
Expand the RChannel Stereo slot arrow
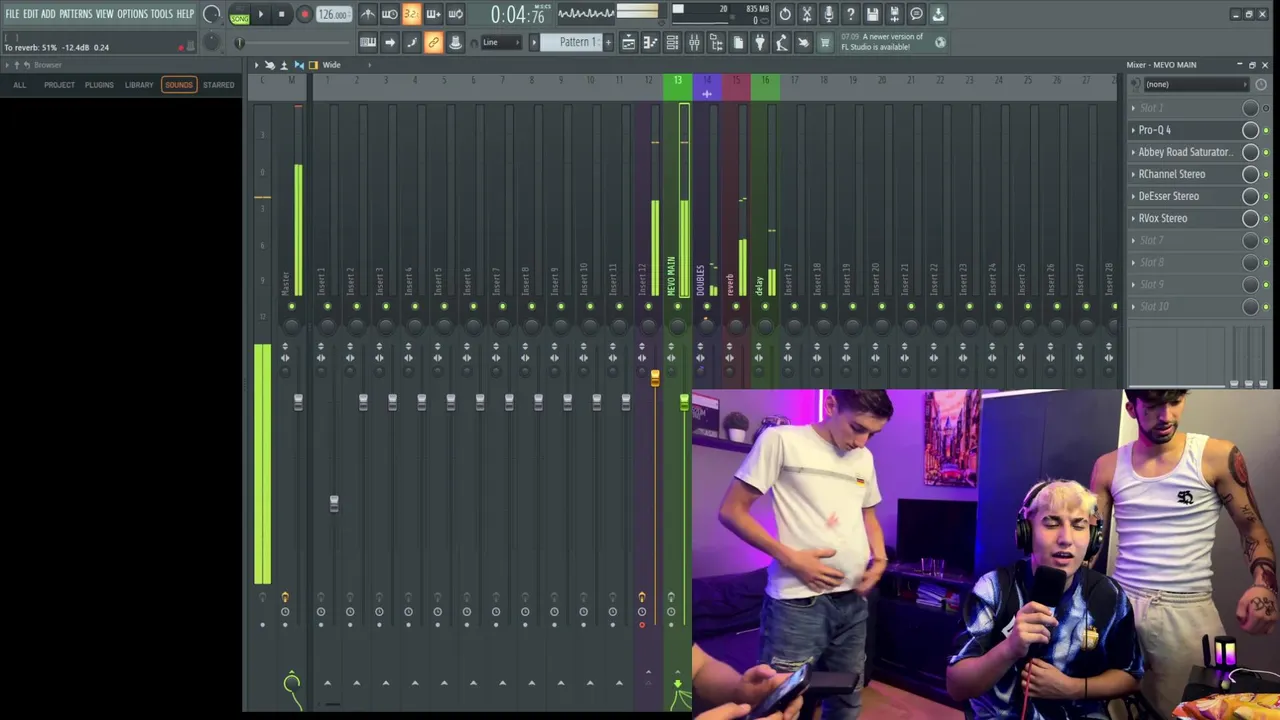pos(1133,174)
